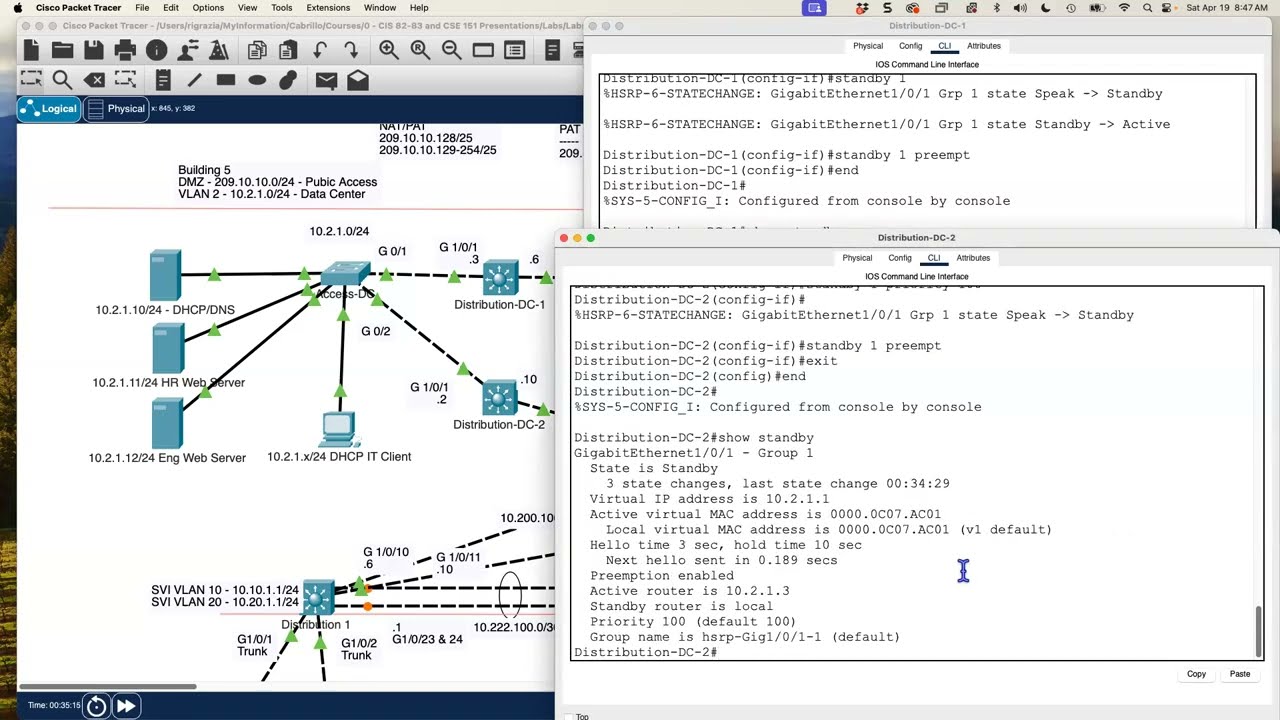This screenshot has width=1280, height=720.
Task: Pick the Delete tool
Action: (x=94, y=80)
